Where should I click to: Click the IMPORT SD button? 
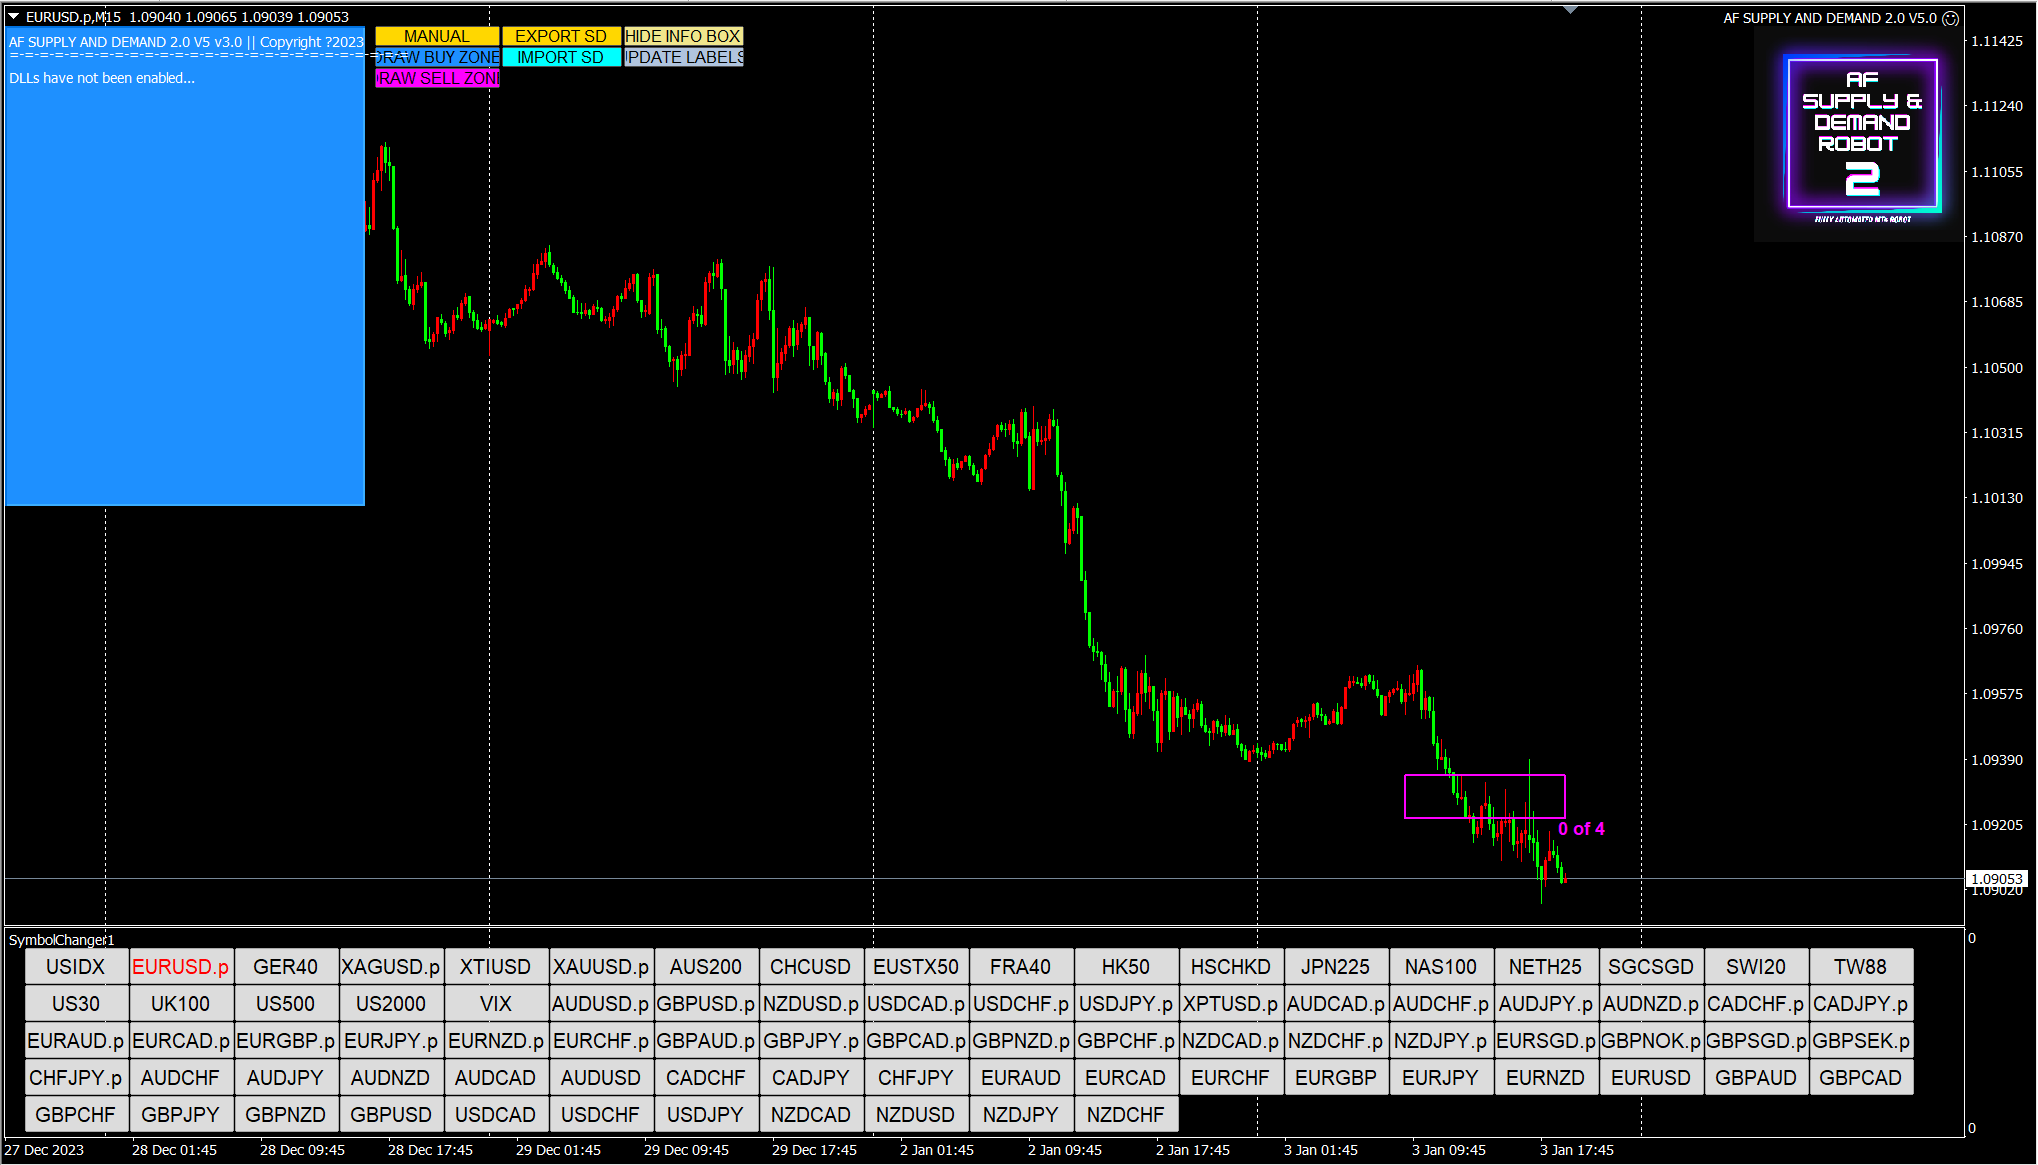pos(560,57)
